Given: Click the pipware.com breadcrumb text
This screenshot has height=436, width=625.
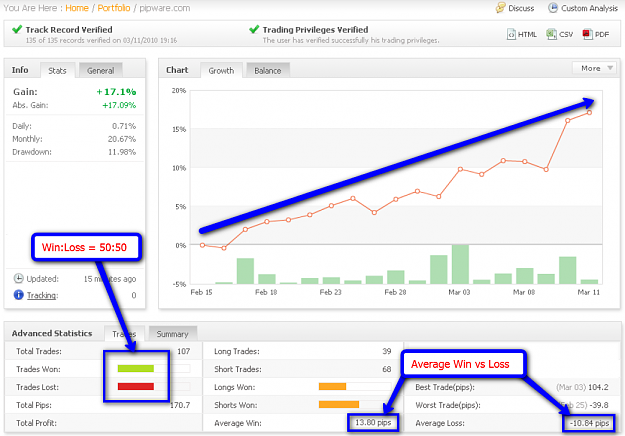Looking at the screenshot, I should point(165,8).
